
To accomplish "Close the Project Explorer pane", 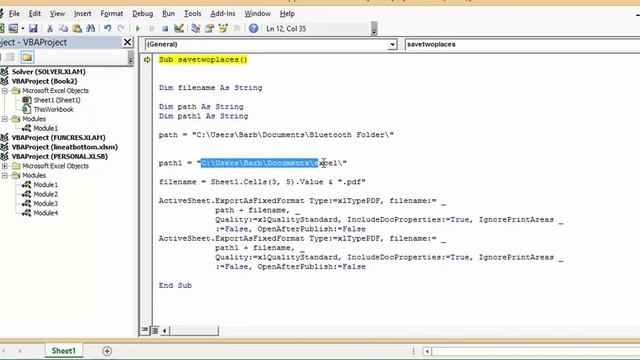I will [x=127, y=42].
